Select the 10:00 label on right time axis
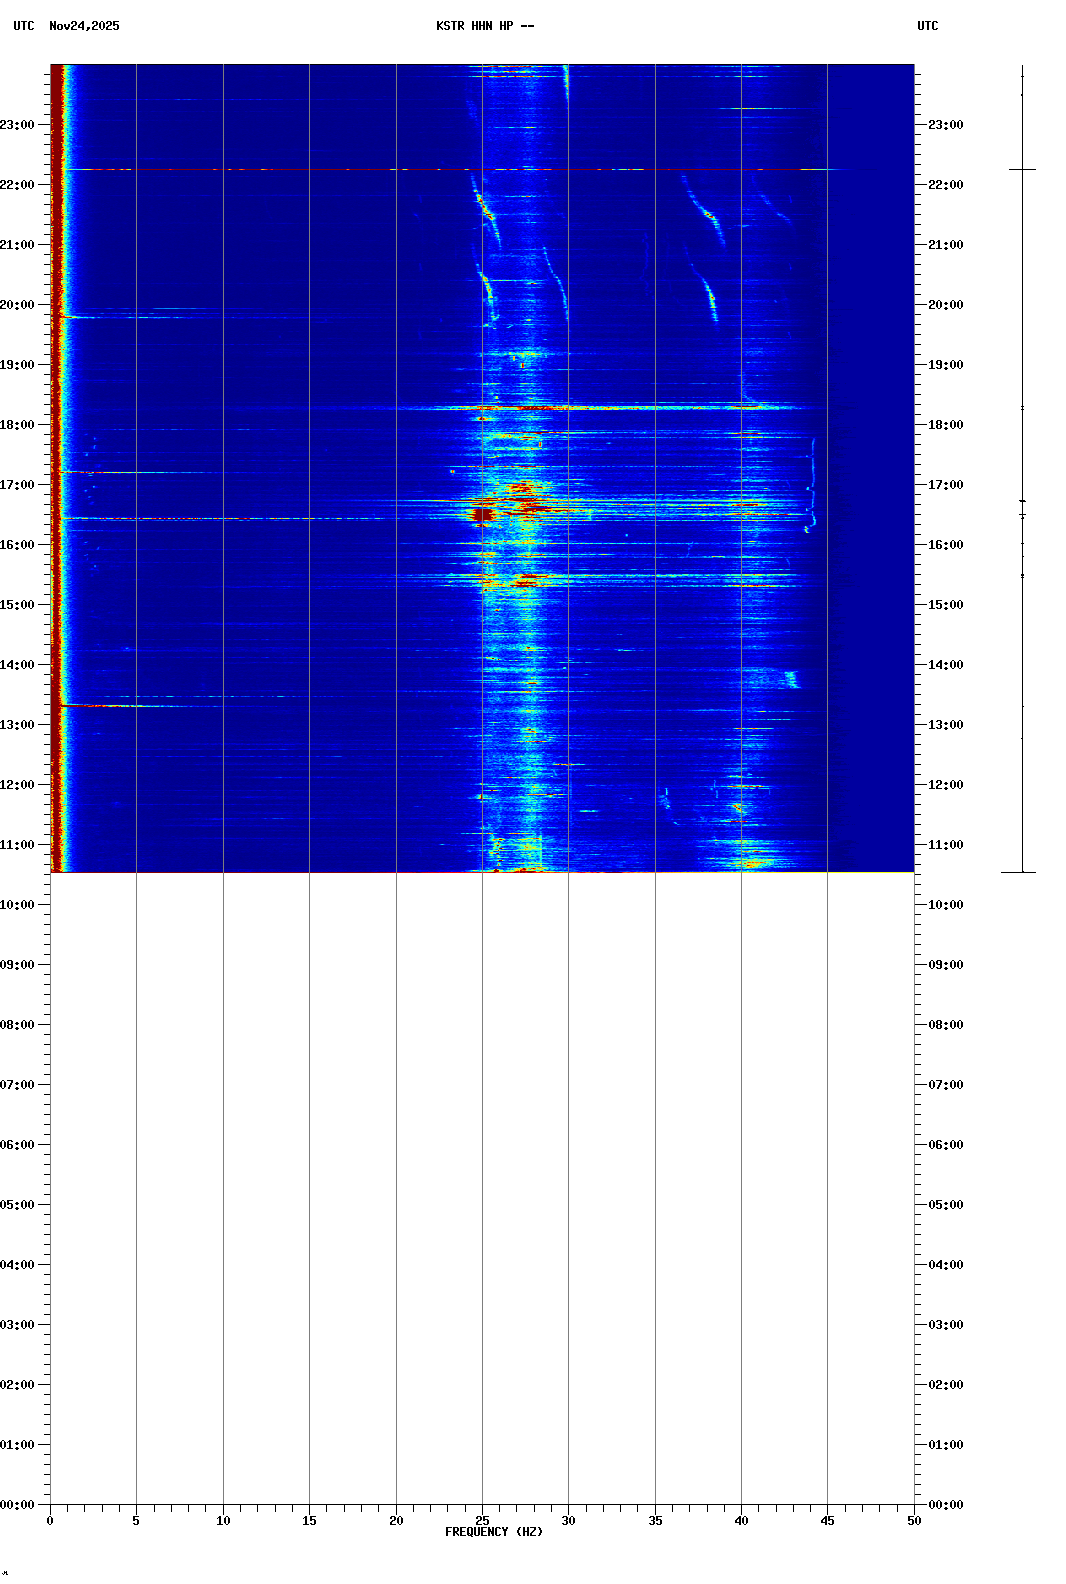 pos(945,905)
